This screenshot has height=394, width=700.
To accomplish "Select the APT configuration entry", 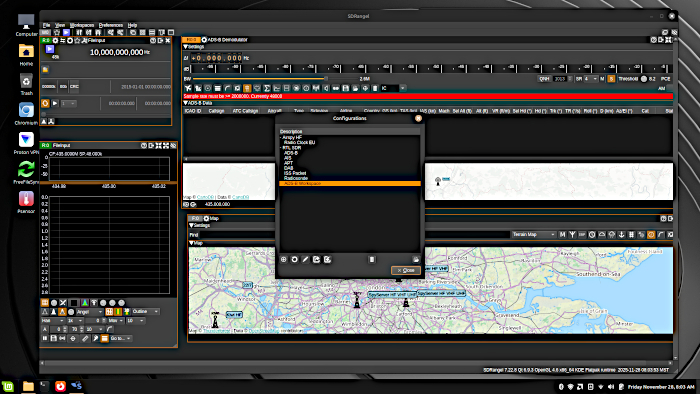I will click(x=288, y=163).
